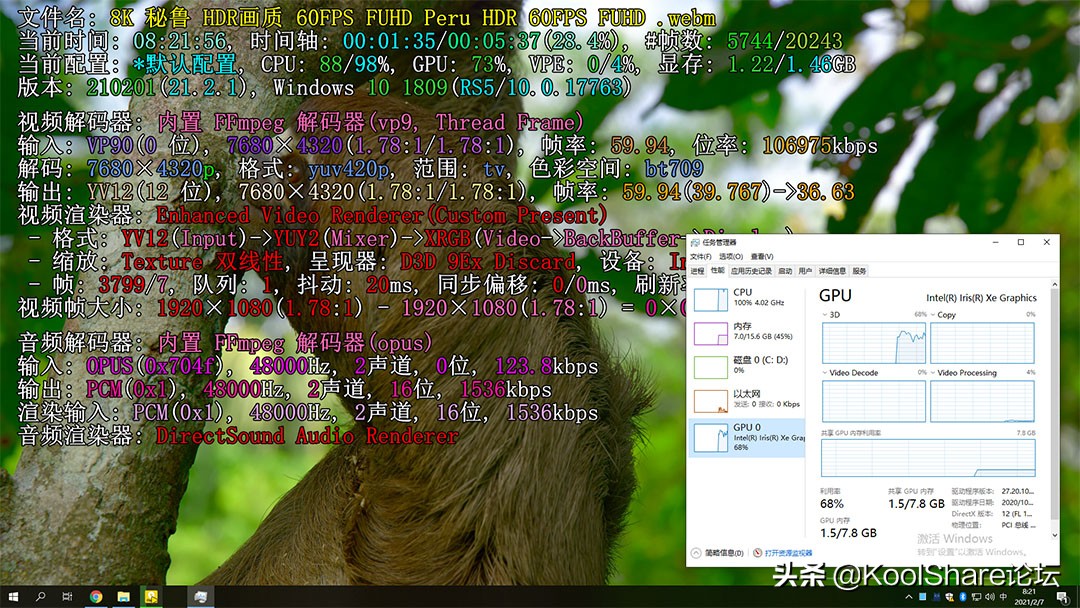Open the 3D engine selector dropdown
Screen dimensions: 1080x608
[826, 315]
